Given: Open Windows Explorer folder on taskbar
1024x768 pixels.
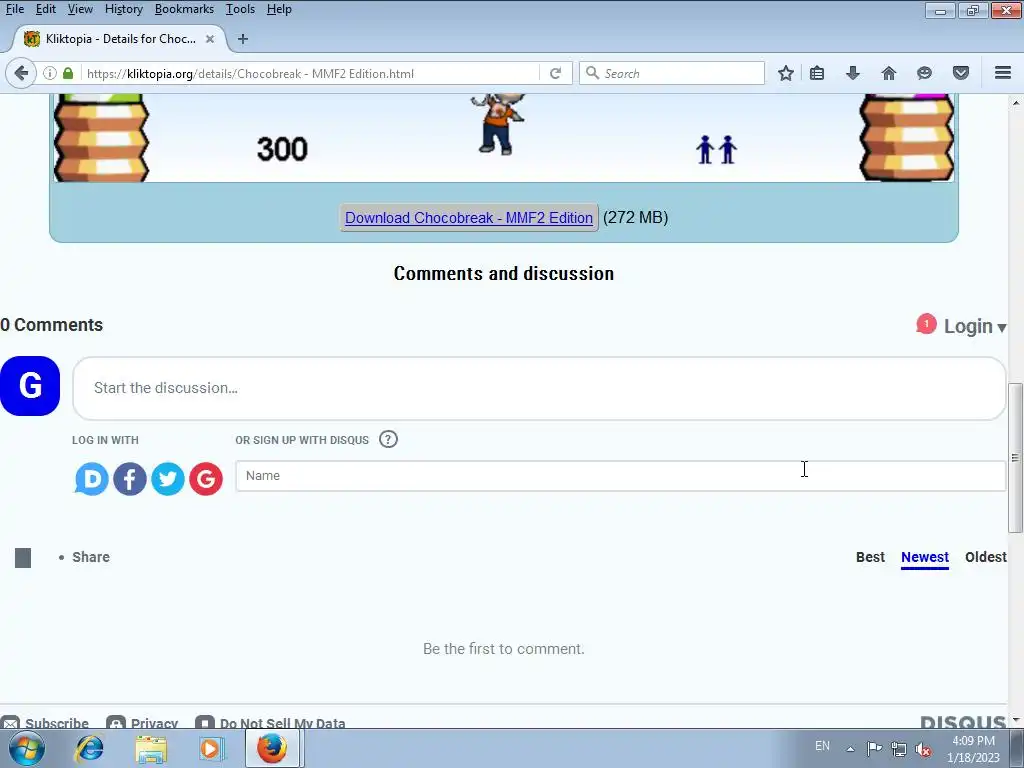Looking at the screenshot, I should point(151,748).
